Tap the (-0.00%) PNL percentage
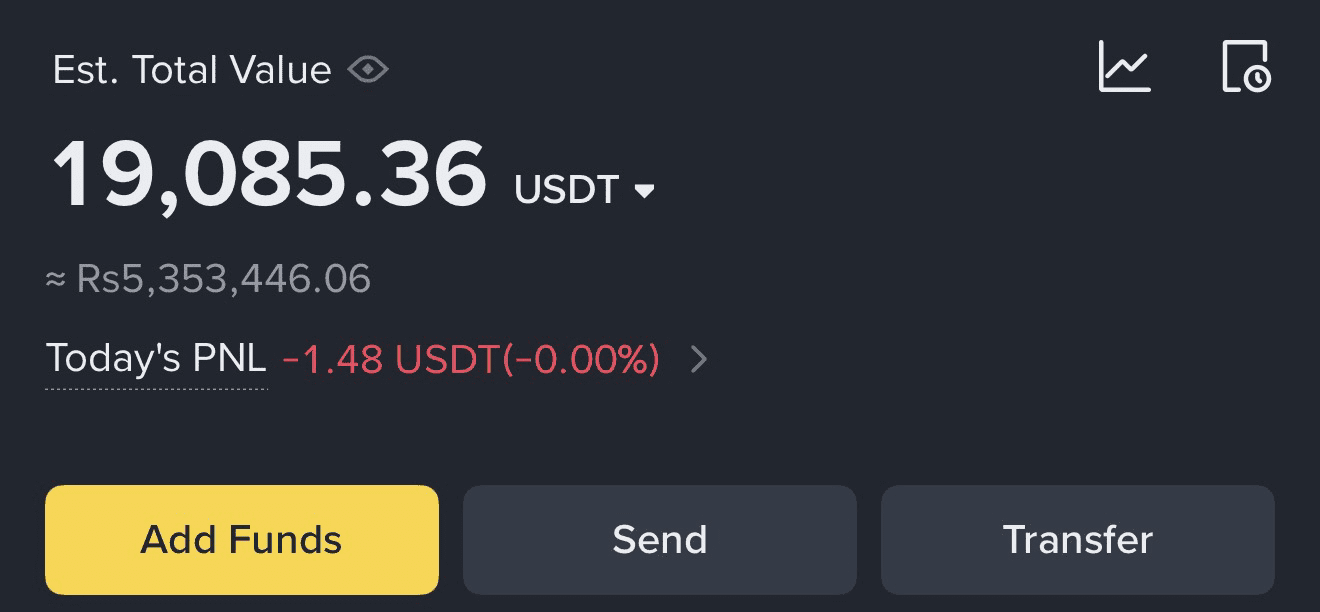Viewport: 1320px width, 612px height. click(x=581, y=359)
